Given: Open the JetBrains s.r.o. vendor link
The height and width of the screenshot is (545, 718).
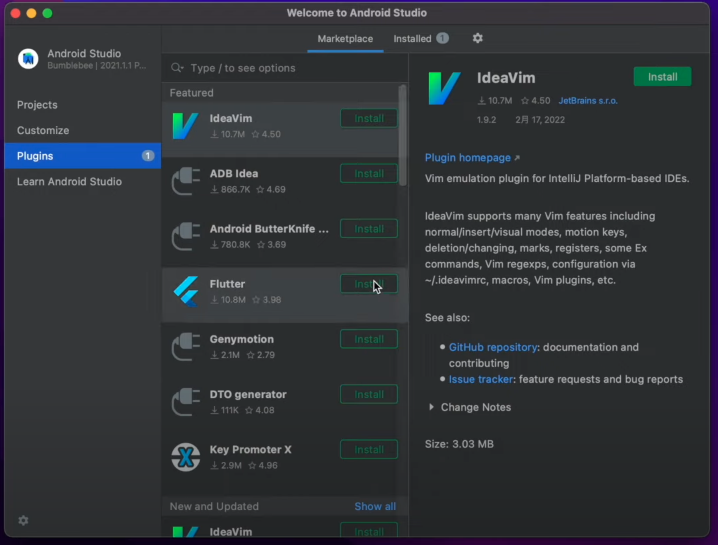Looking at the screenshot, I should click(x=588, y=101).
